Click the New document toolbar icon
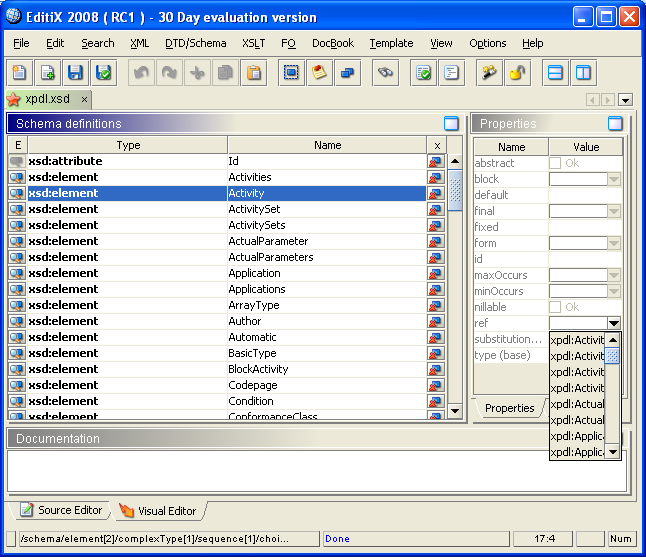 (19, 73)
